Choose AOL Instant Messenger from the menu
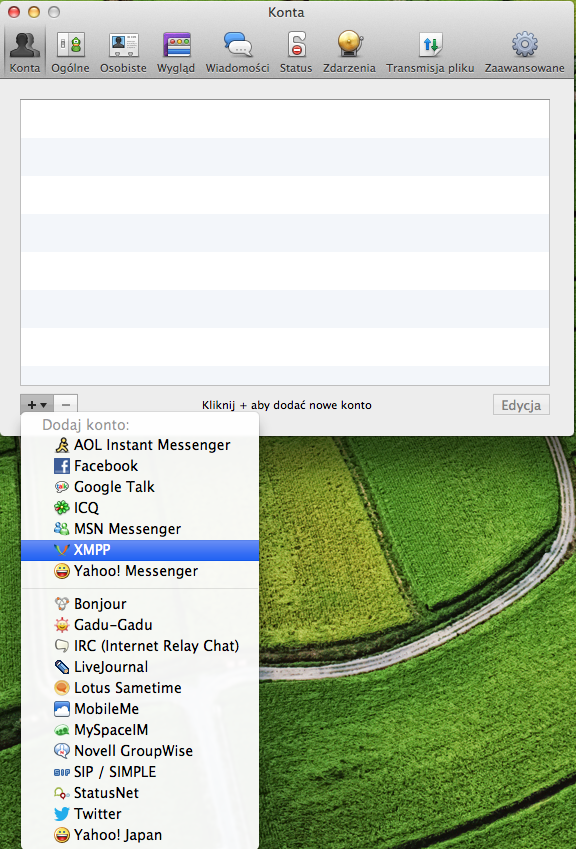The width and height of the screenshot is (576, 849). click(140, 445)
